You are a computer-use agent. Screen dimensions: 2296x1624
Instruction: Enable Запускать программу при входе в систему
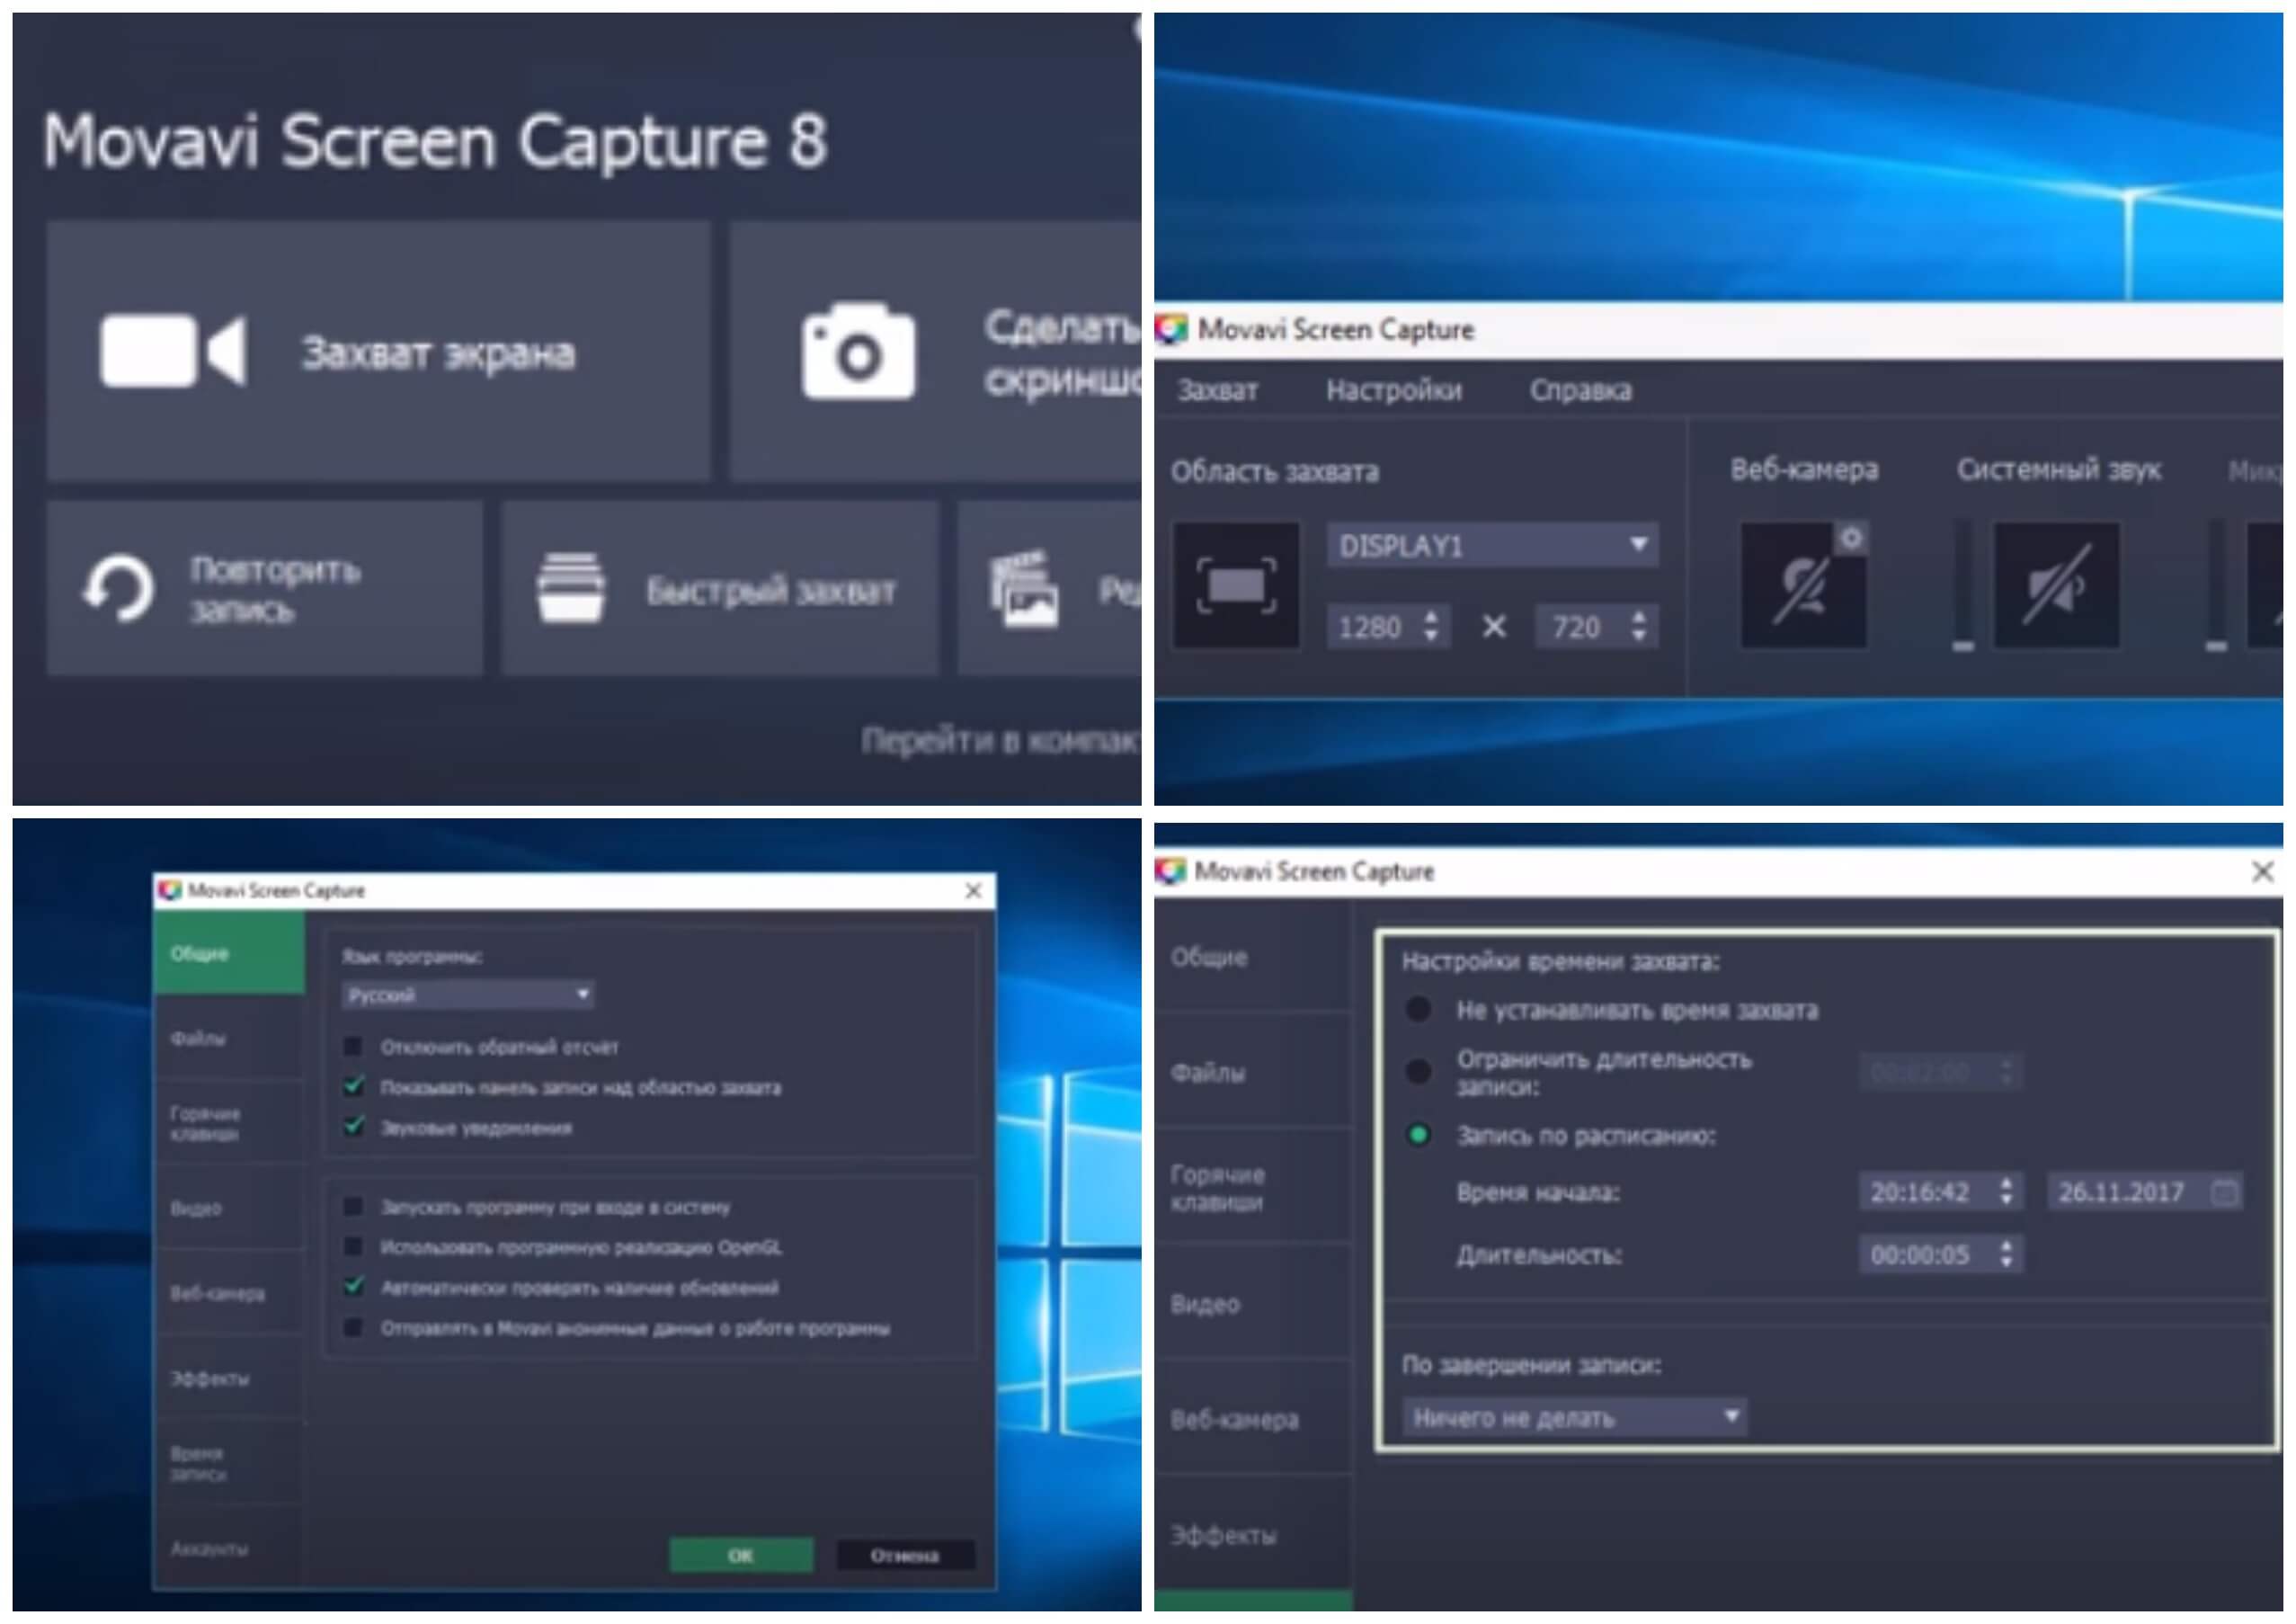[x=353, y=1207]
